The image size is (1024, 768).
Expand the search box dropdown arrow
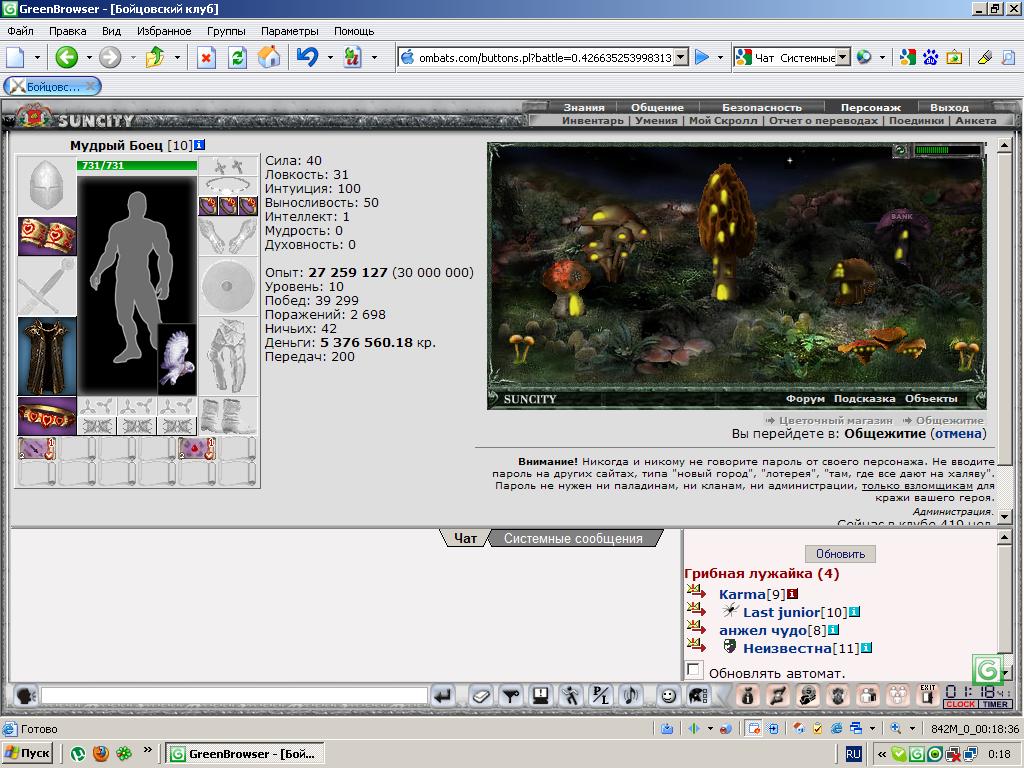843,57
